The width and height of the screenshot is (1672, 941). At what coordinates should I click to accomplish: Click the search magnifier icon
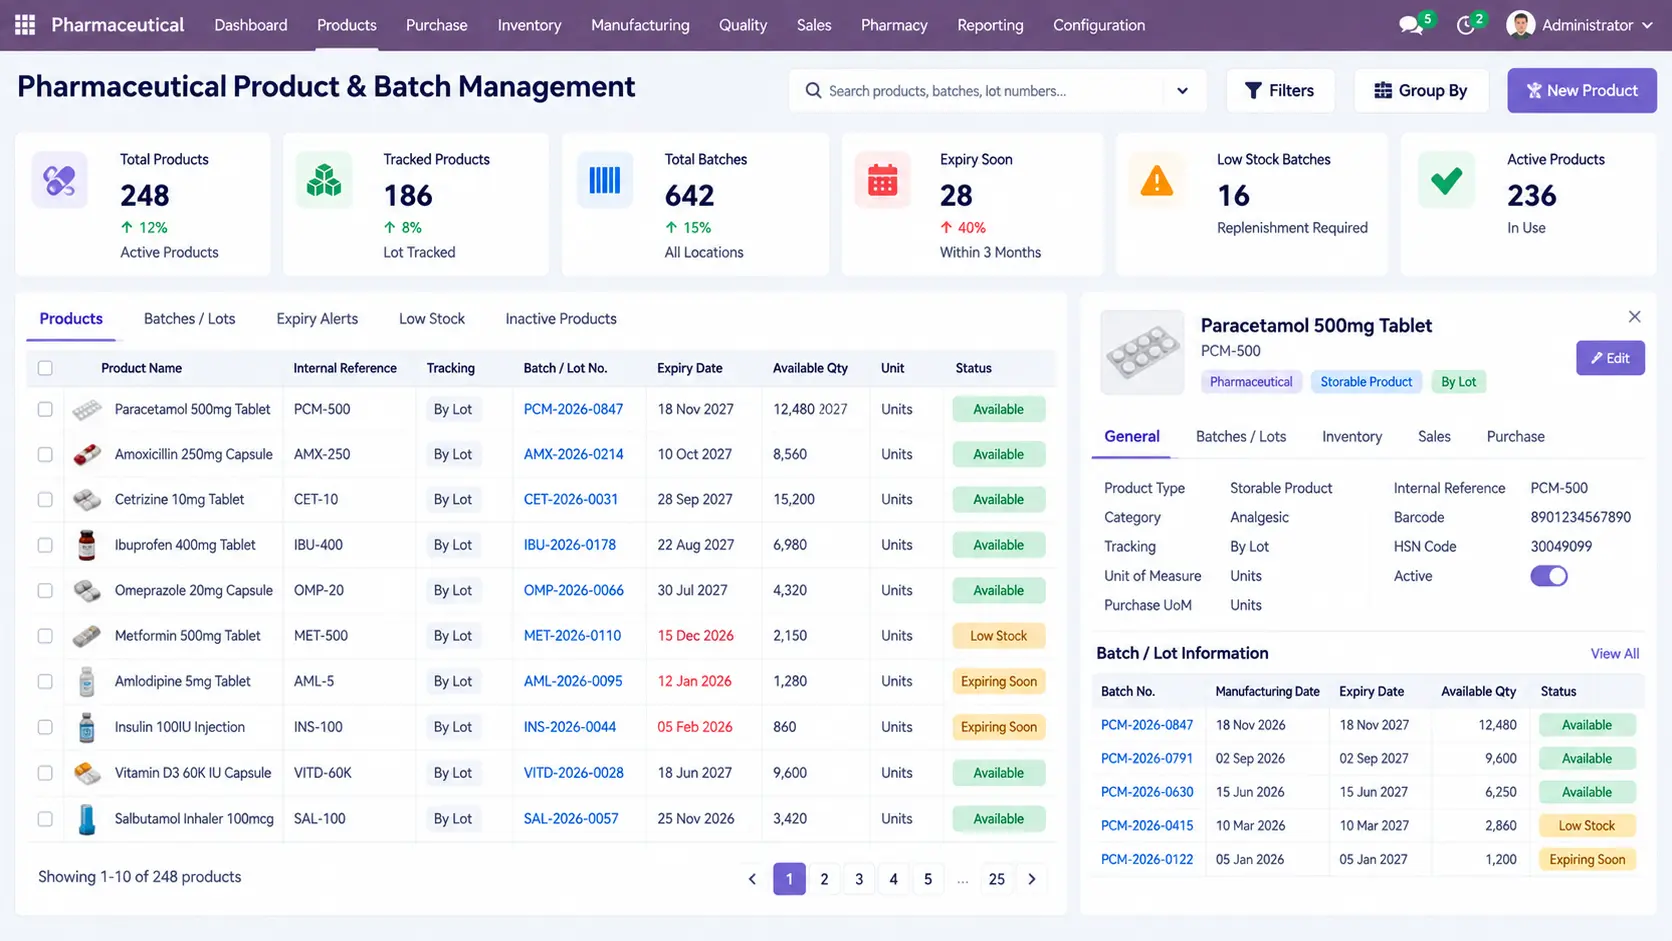click(813, 91)
